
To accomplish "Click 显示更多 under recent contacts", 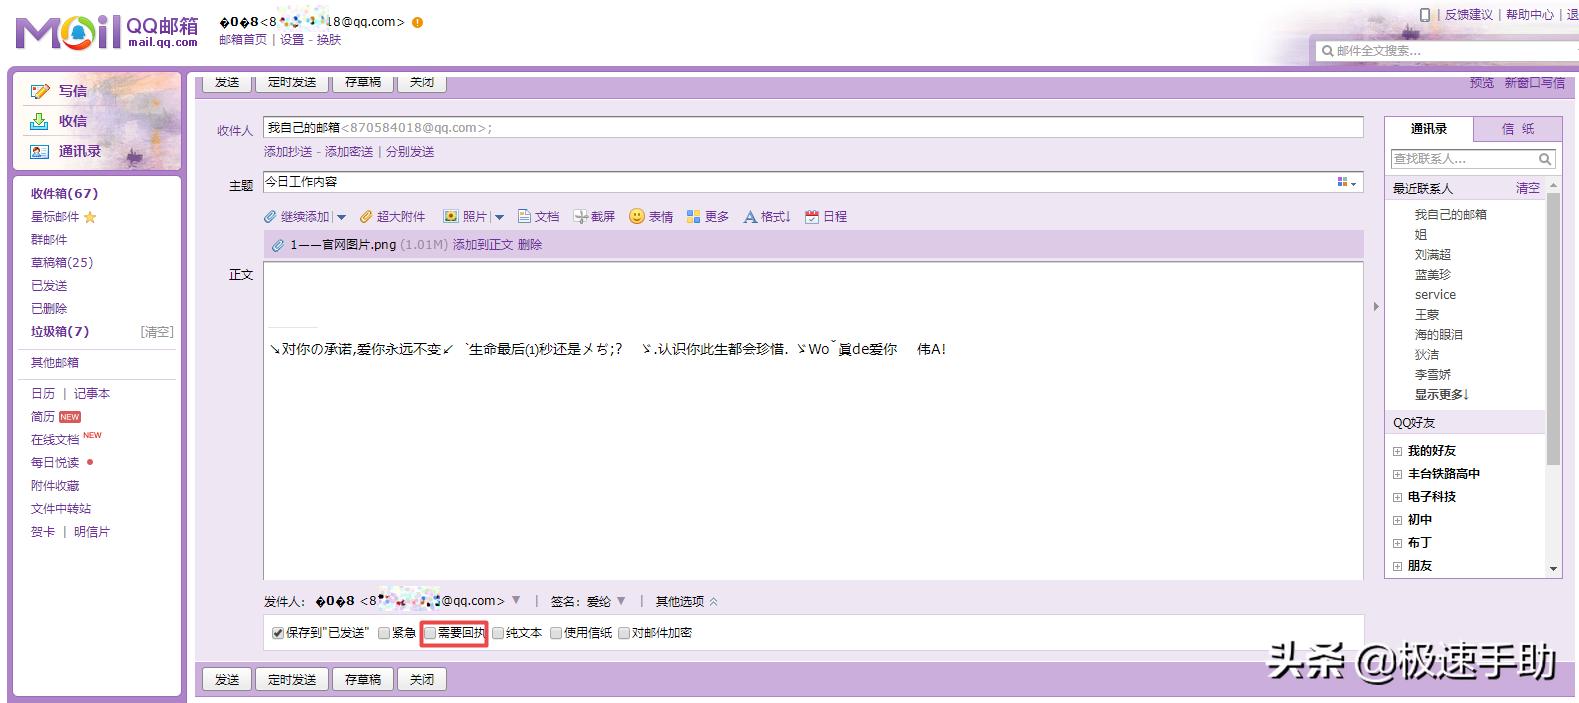I will 1442,395.
